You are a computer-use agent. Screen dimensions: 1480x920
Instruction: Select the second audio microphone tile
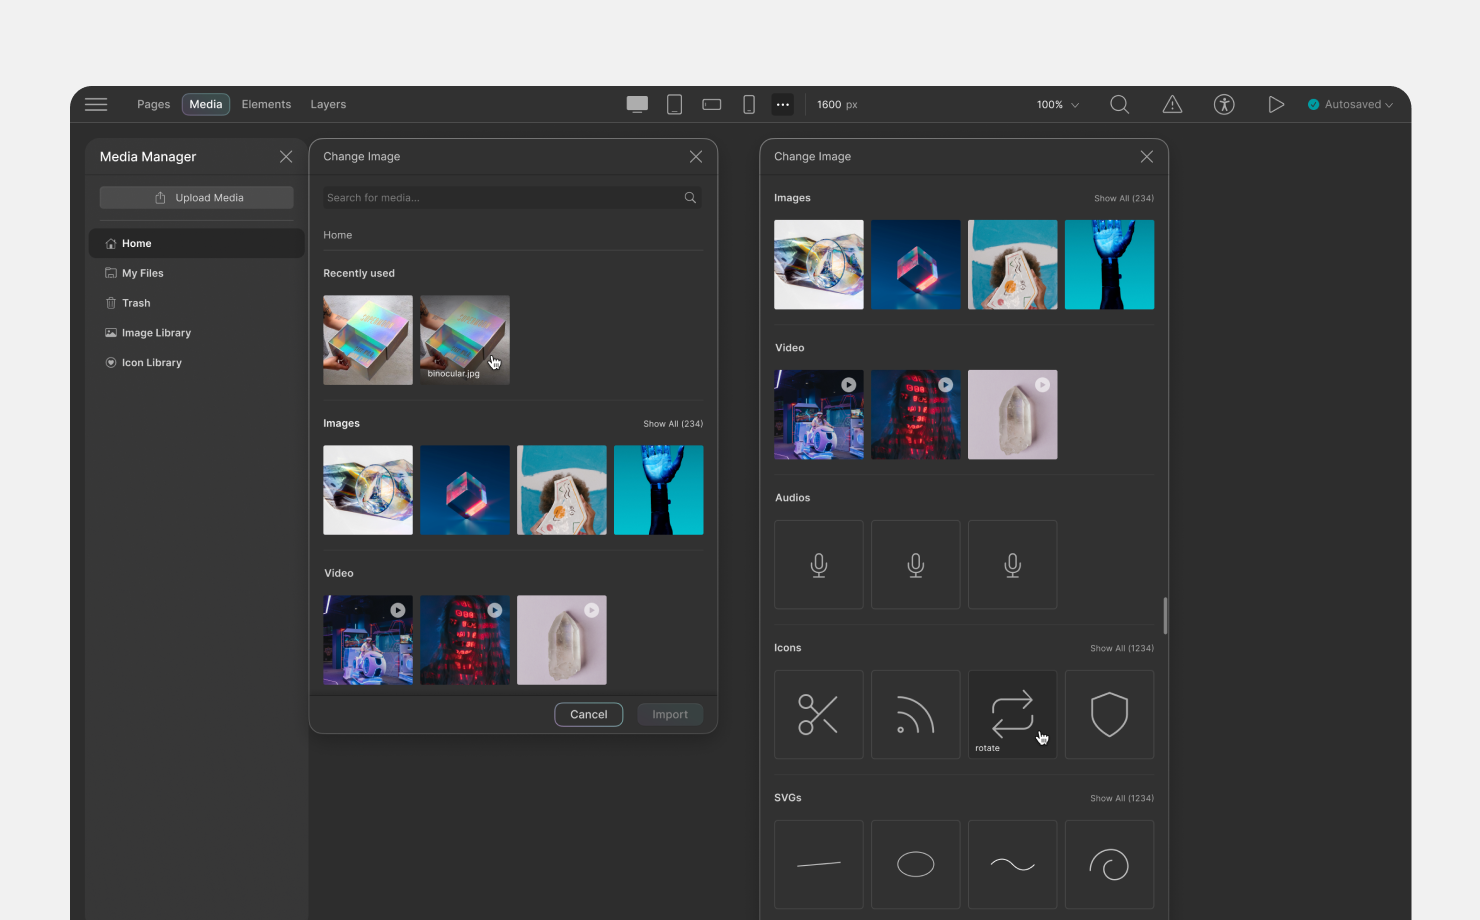(916, 565)
